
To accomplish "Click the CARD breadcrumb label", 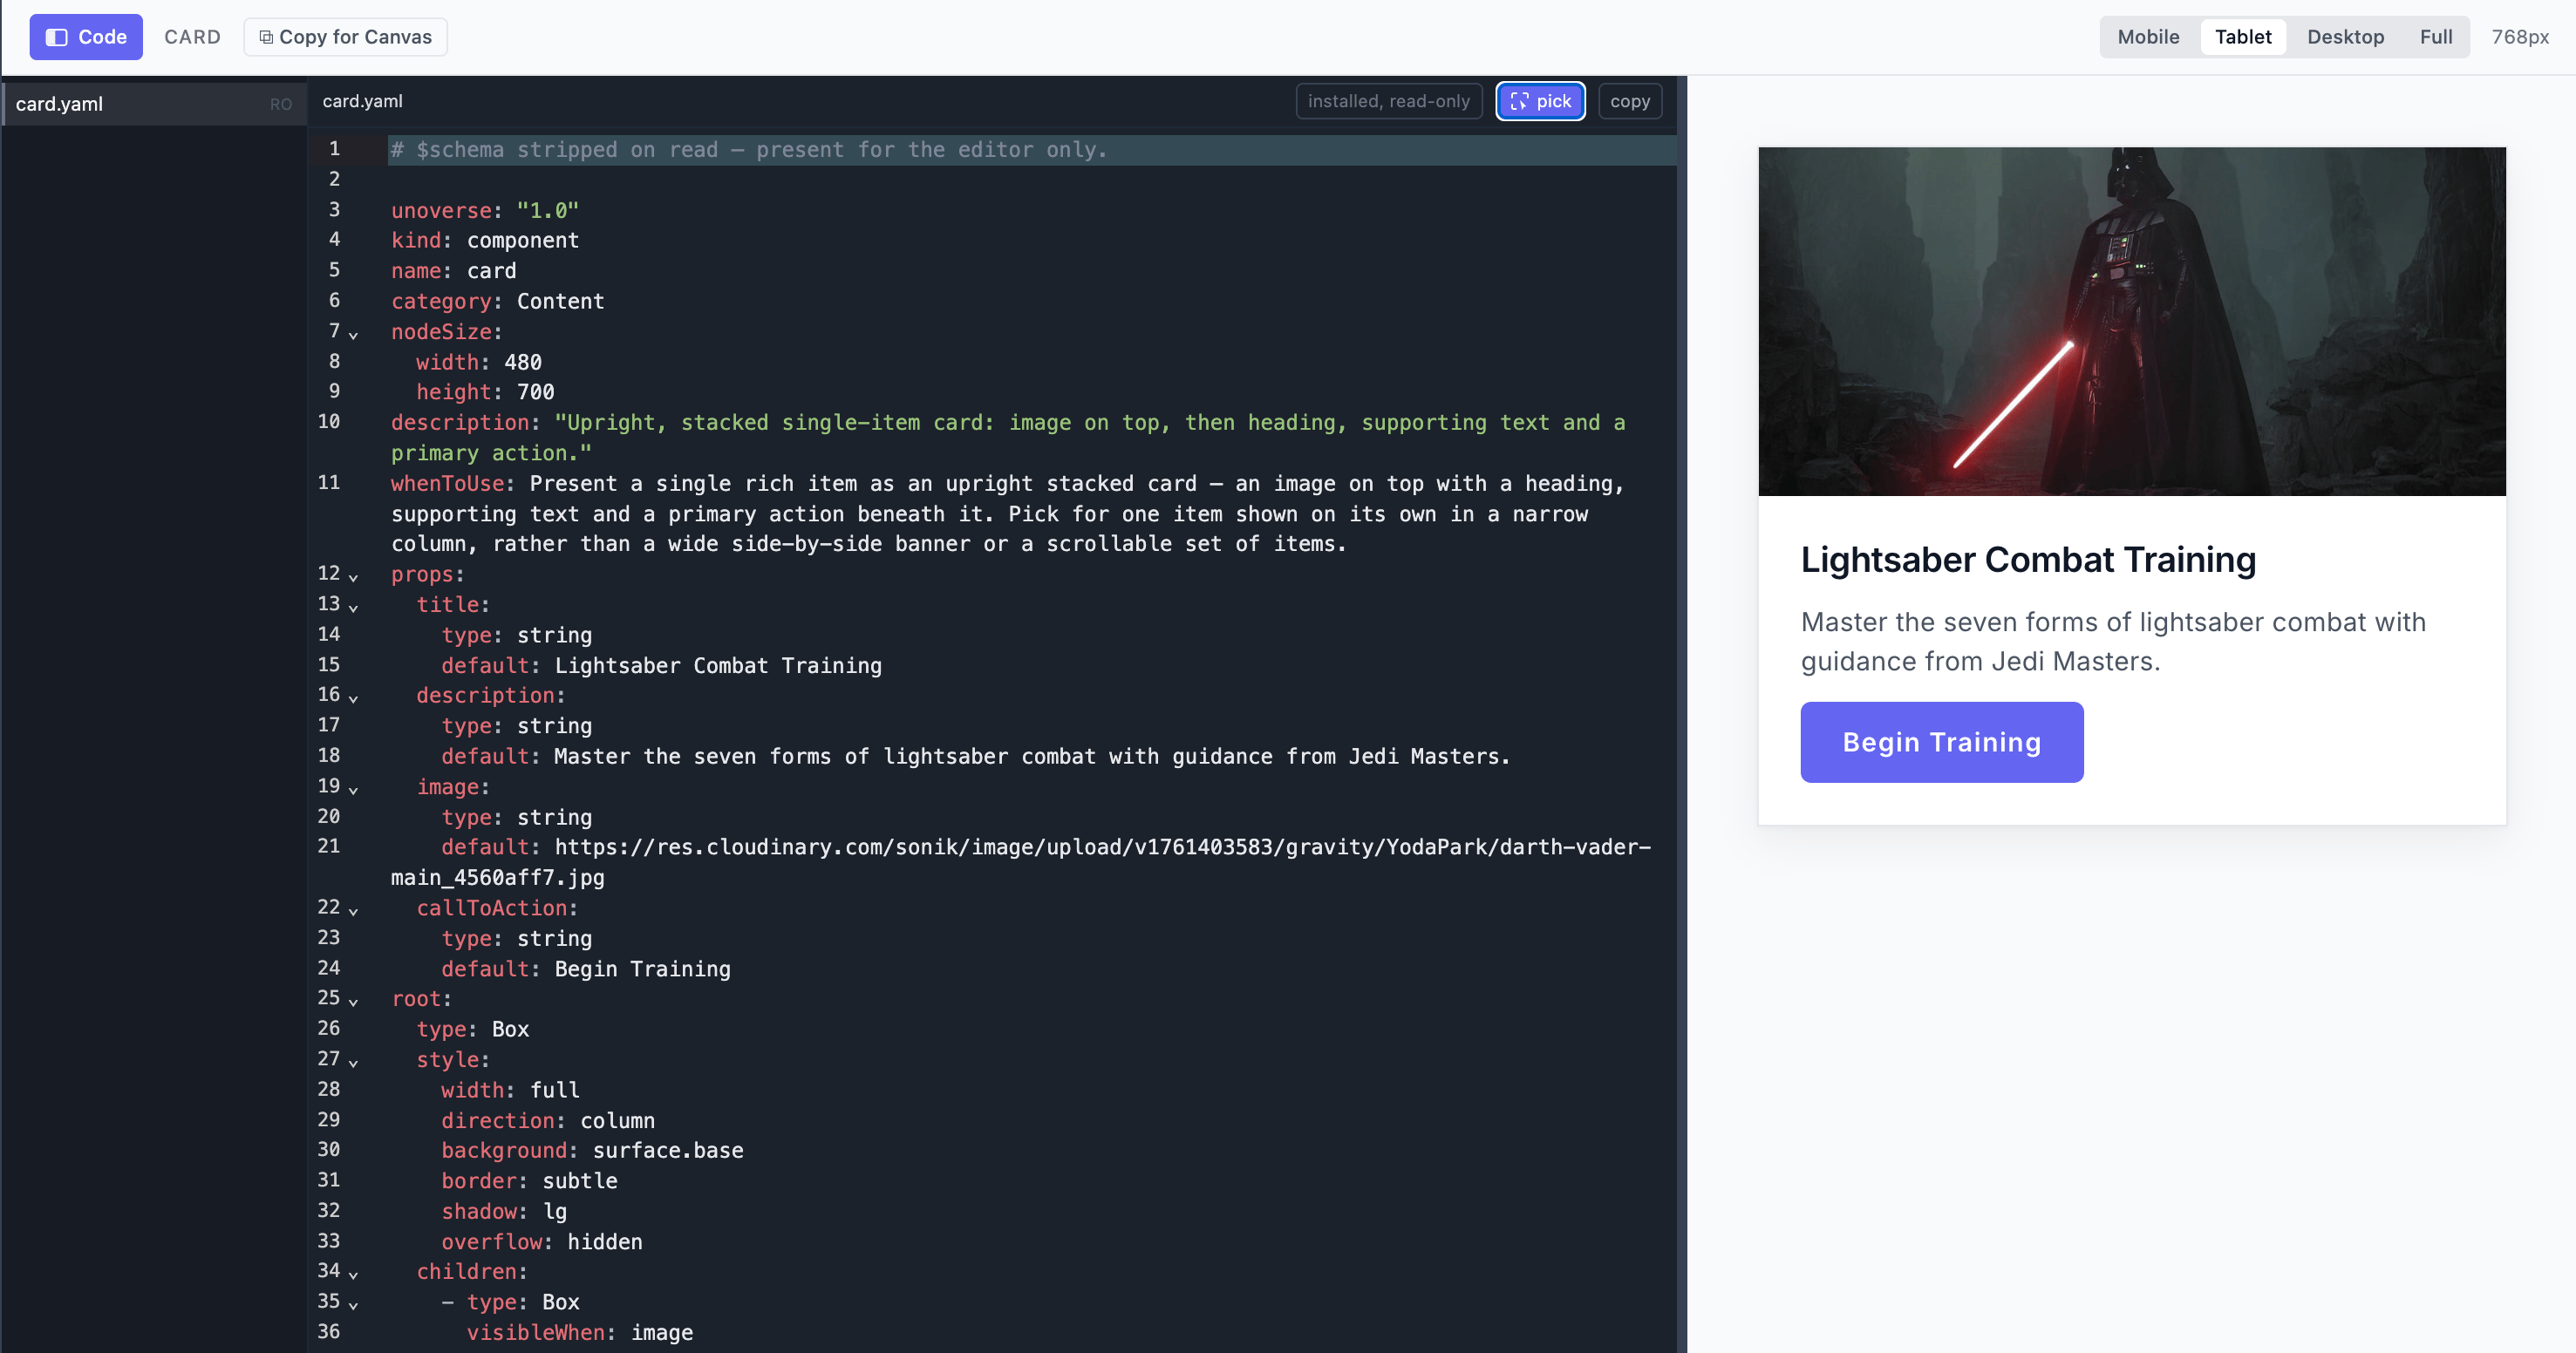I will click(x=192, y=37).
